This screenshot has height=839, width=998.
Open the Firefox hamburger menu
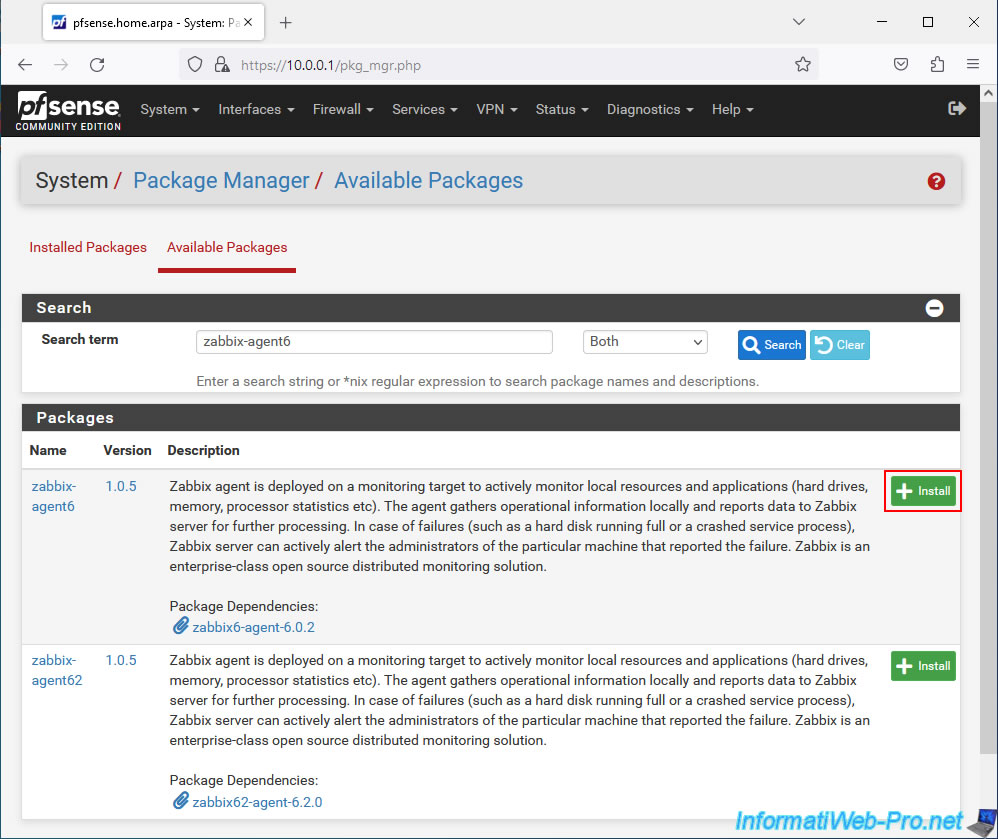pyautogui.click(x=973, y=64)
